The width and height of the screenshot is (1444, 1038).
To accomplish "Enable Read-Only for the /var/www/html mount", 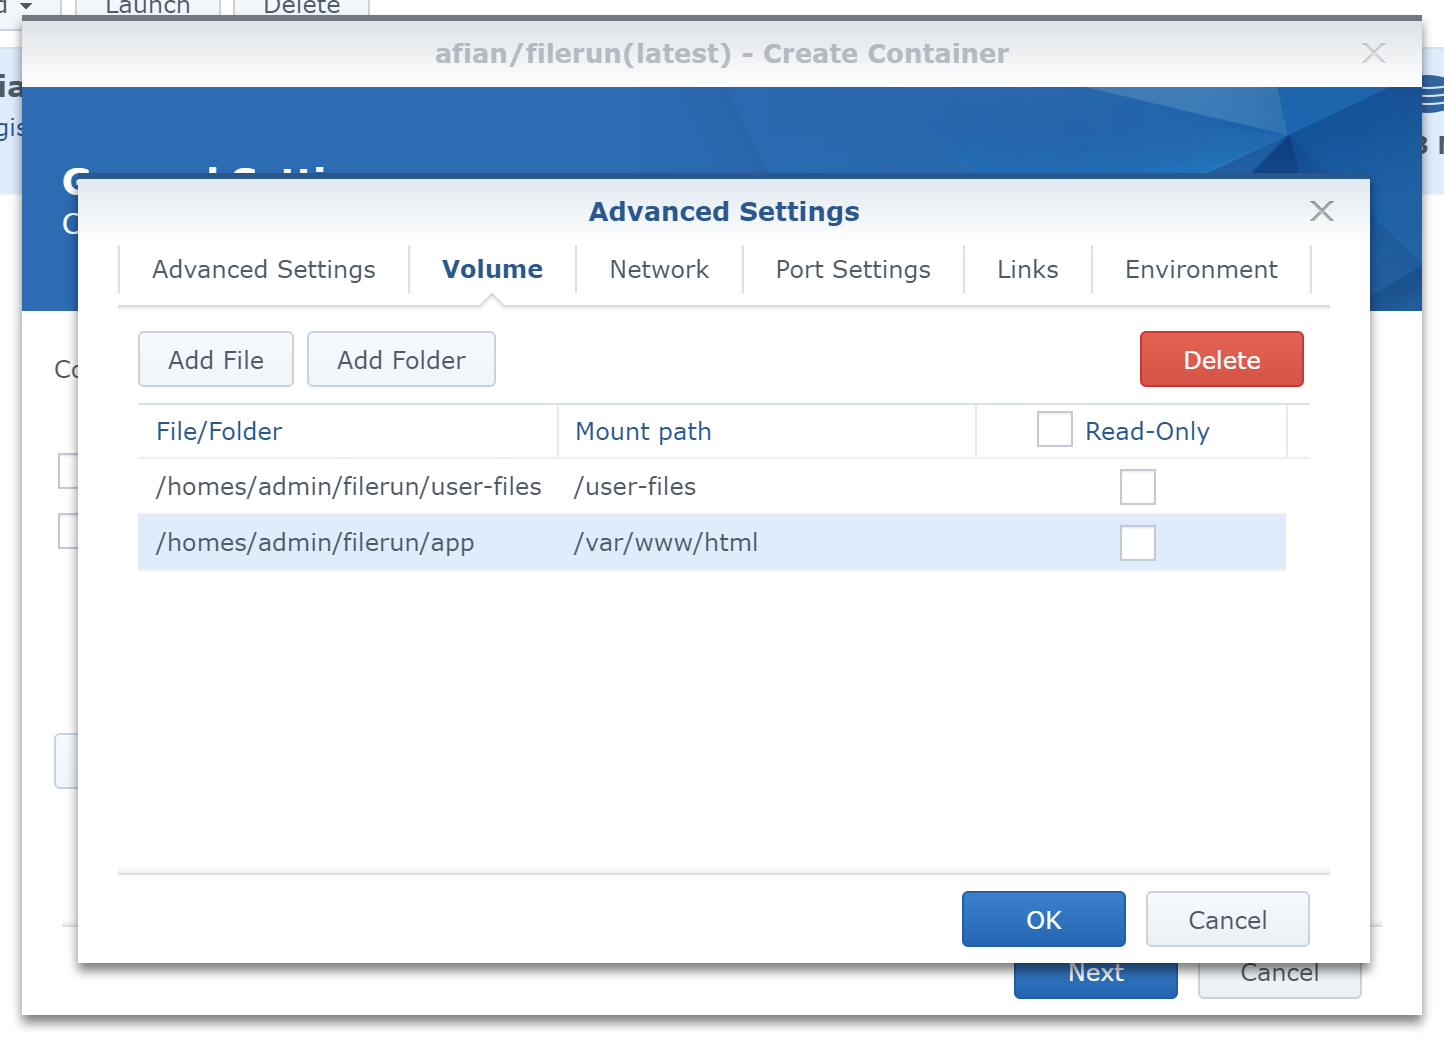I will point(1137,543).
